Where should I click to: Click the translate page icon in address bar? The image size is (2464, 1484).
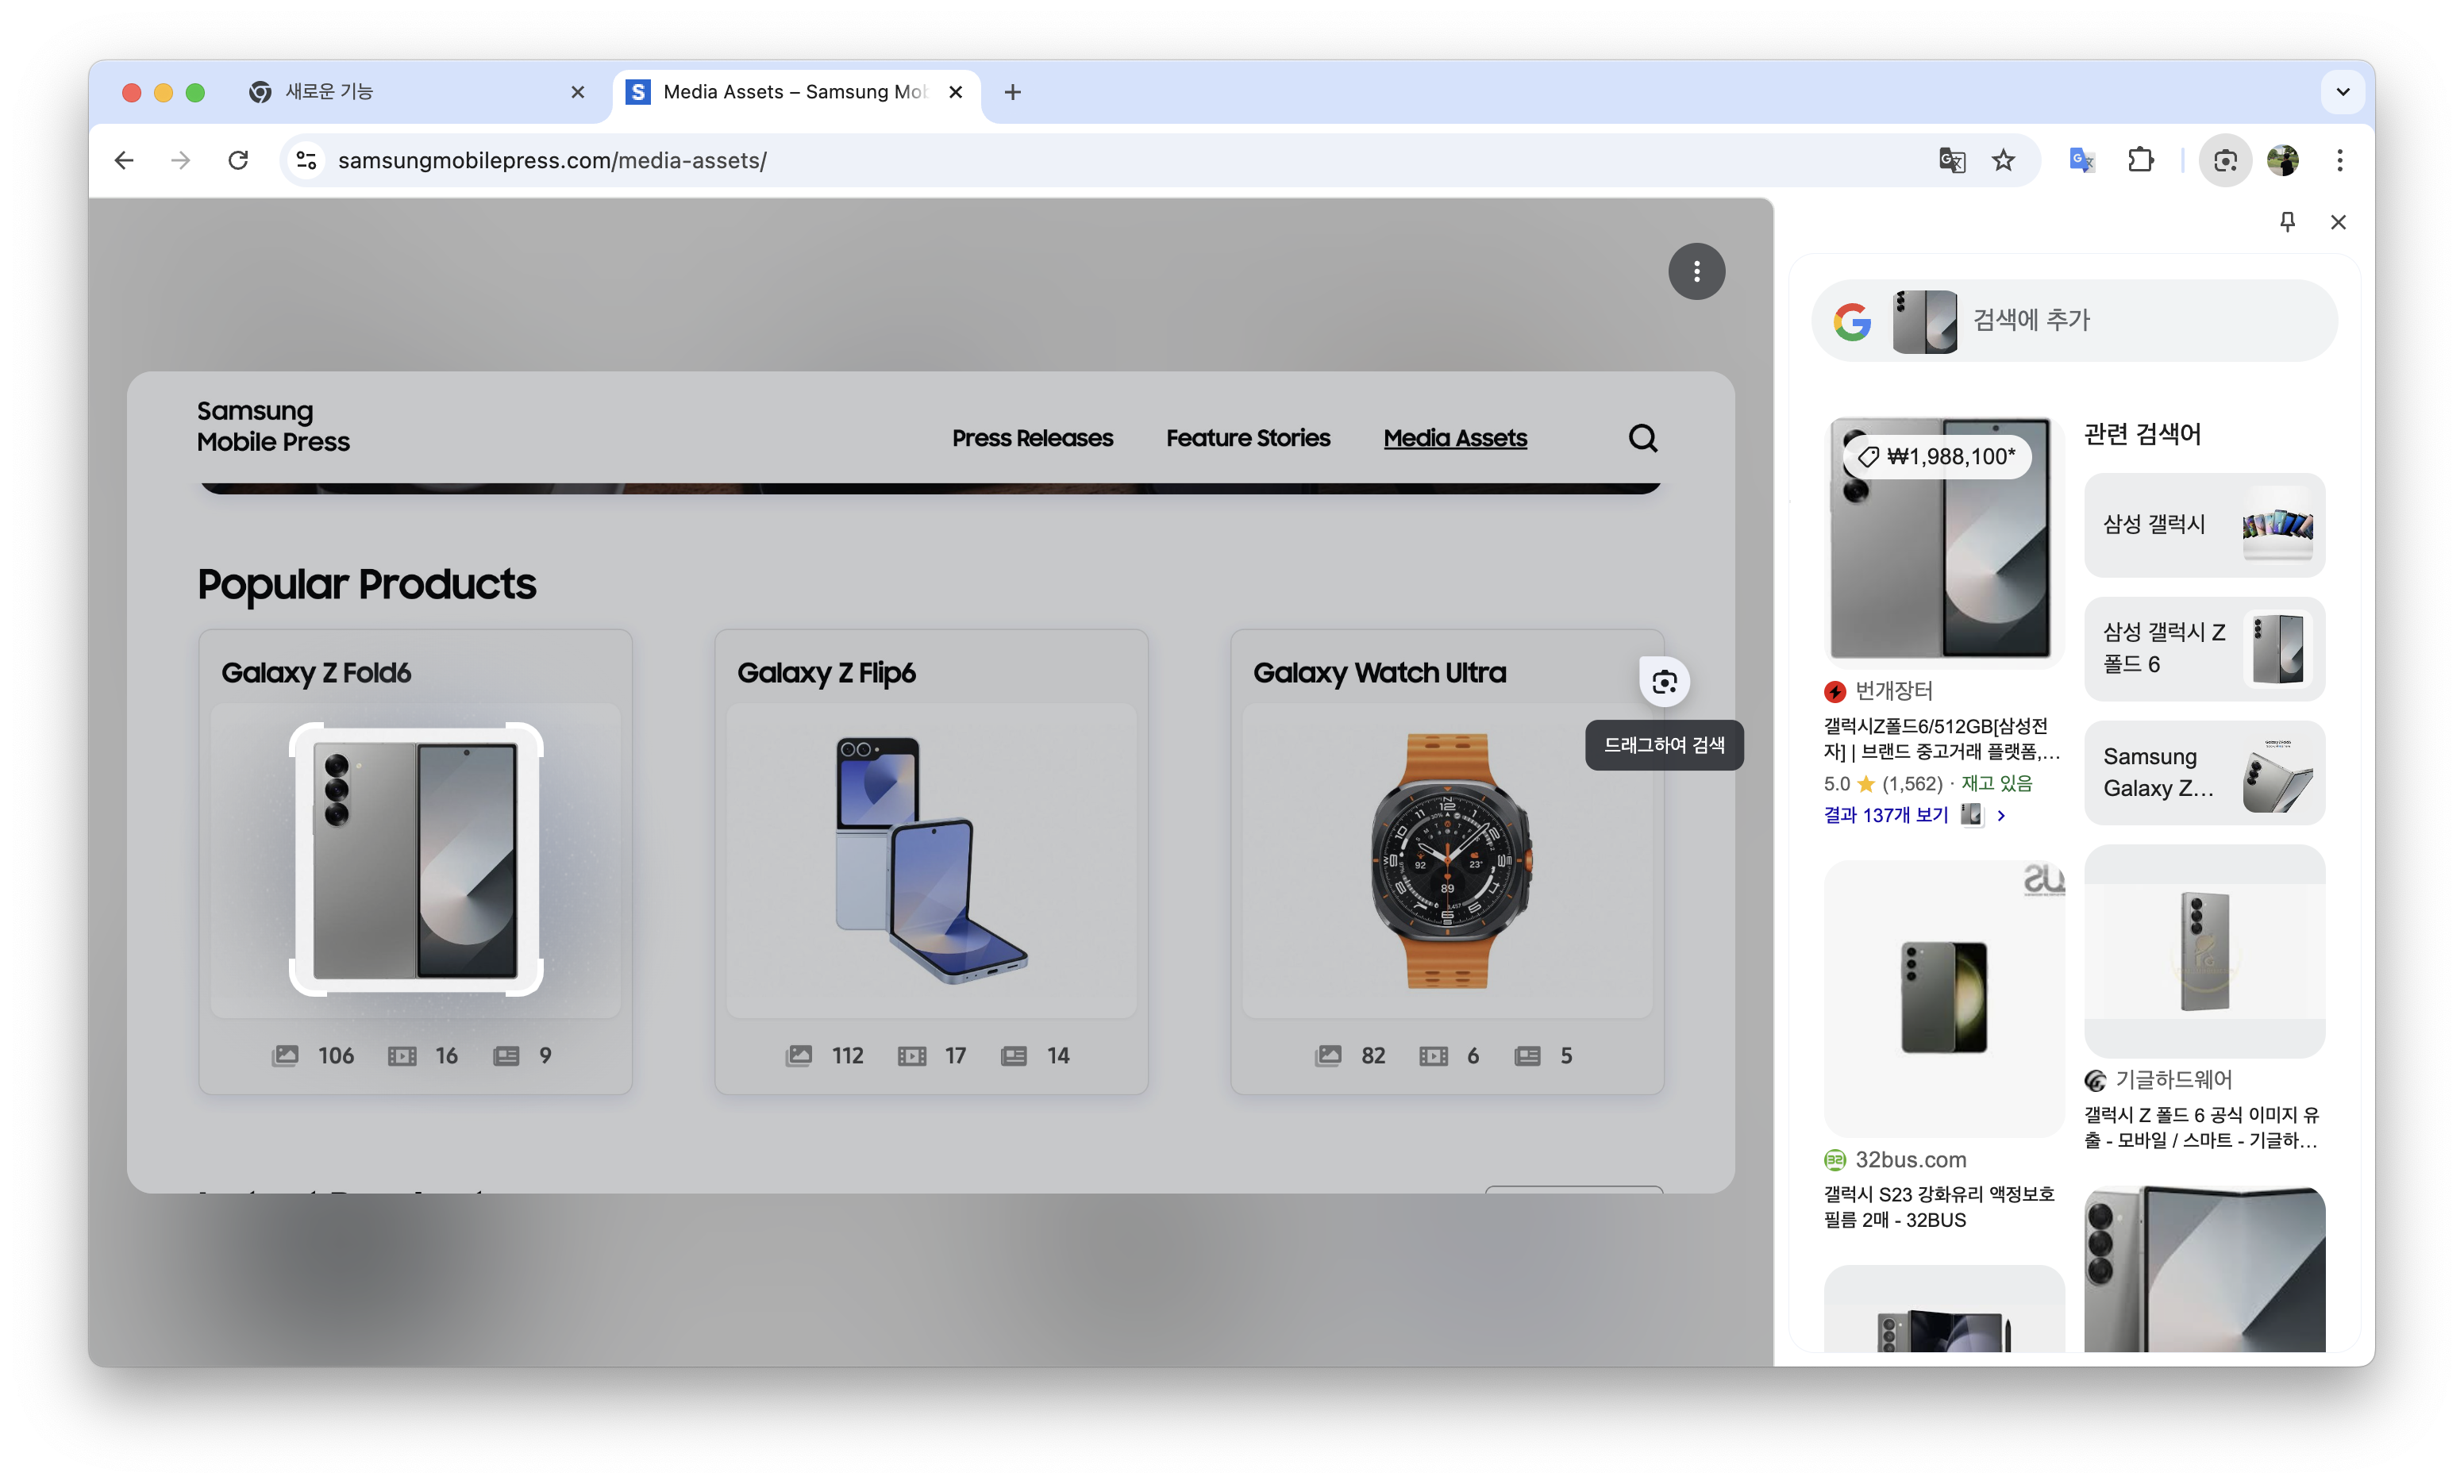coord(1951,160)
